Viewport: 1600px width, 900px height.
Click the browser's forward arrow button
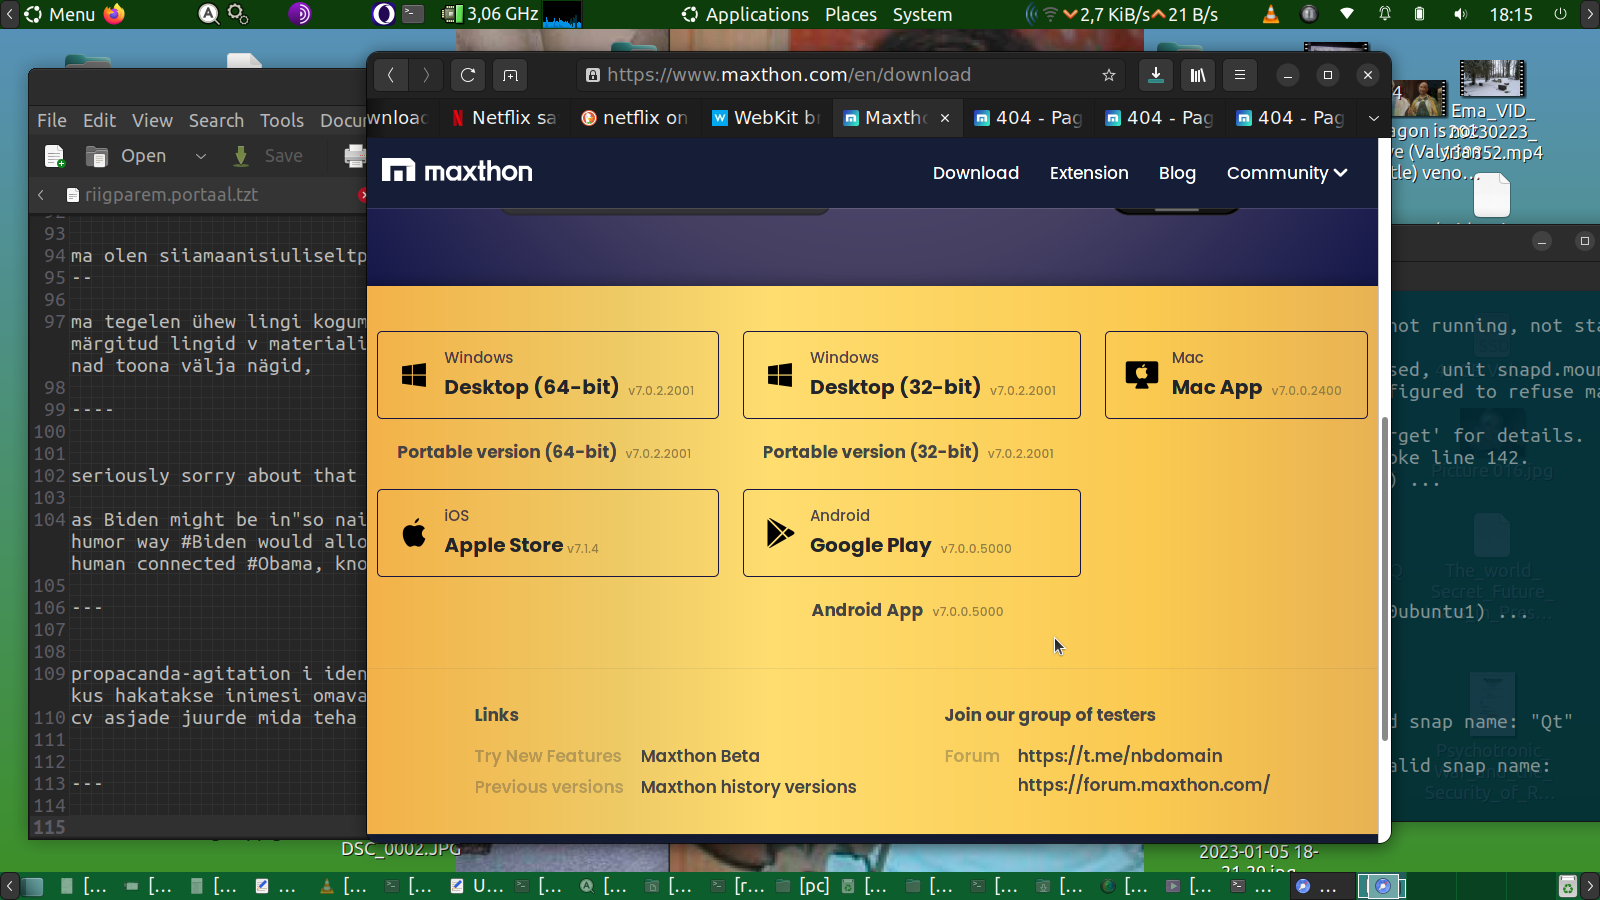click(426, 75)
